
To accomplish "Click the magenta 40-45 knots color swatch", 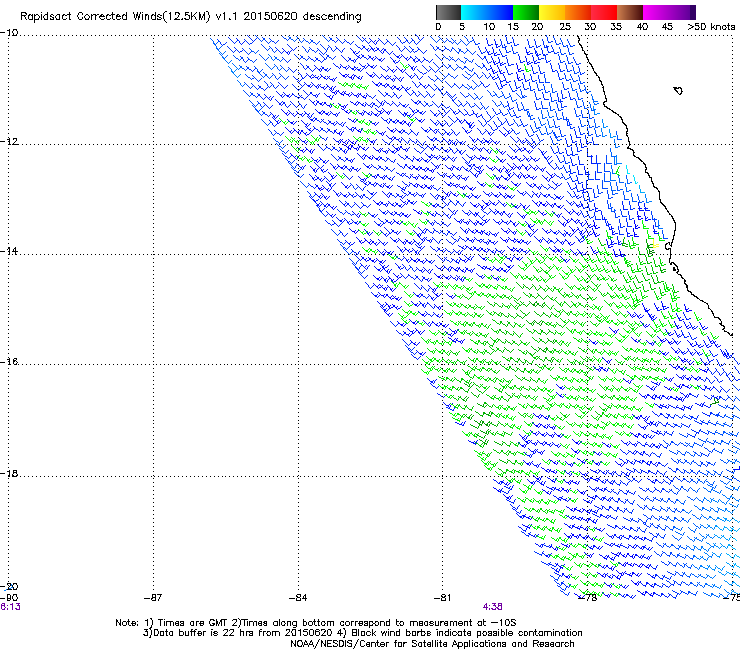I will (656, 12).
